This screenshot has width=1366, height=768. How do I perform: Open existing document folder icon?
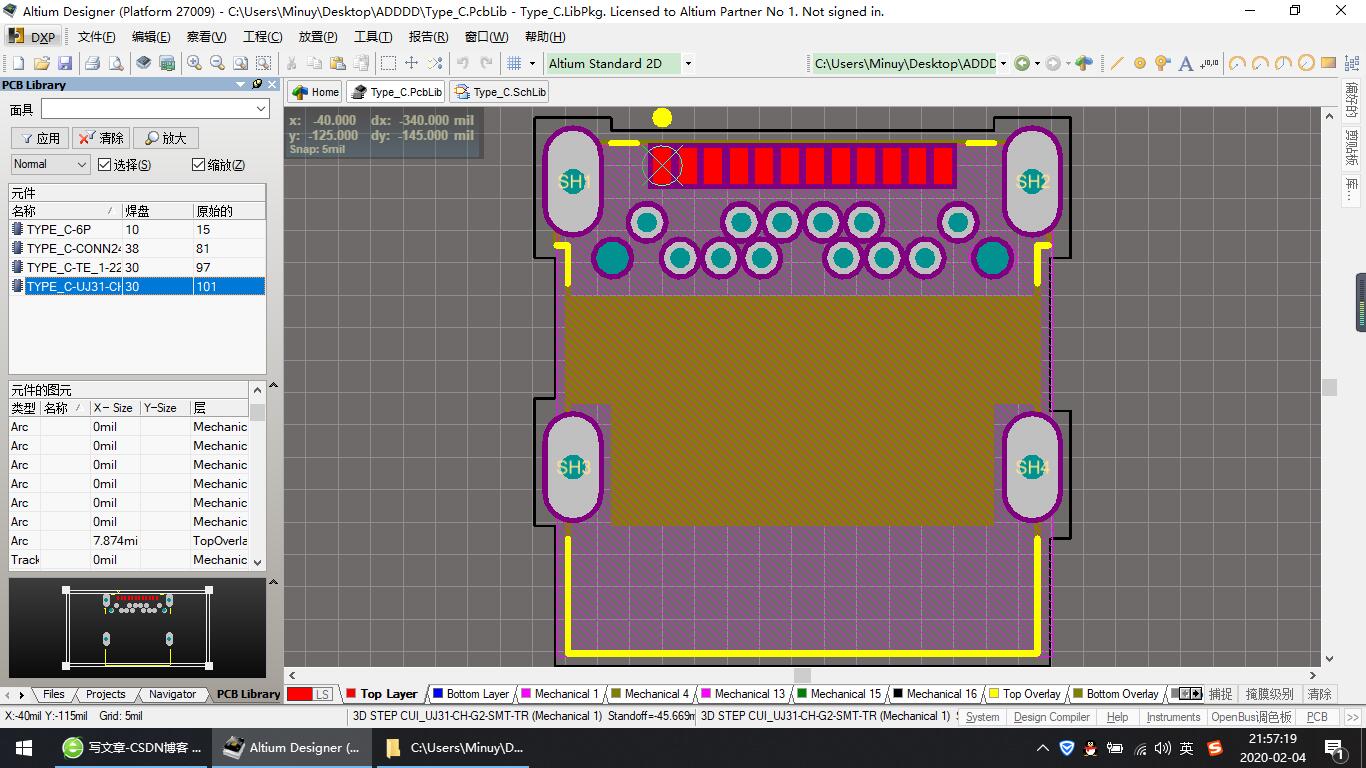[41, 63]
